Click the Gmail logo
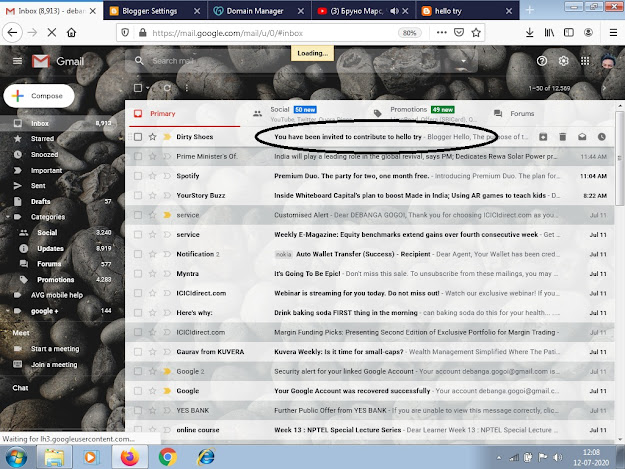 pyautogui.click(x=58, y=61)
